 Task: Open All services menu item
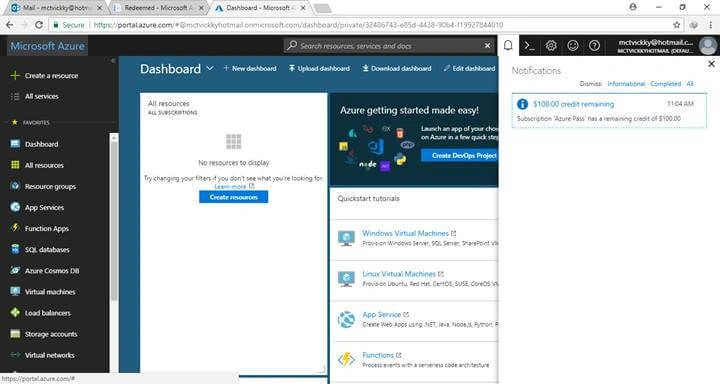(42, 96)
